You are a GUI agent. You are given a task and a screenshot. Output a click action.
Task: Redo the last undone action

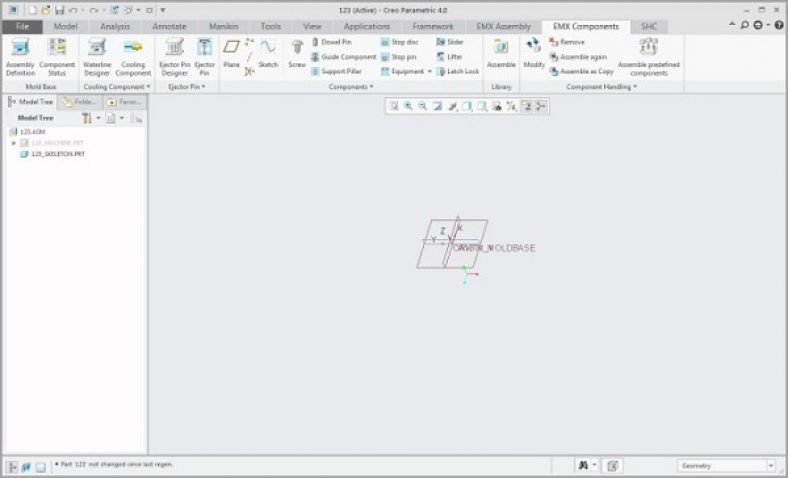93,10
